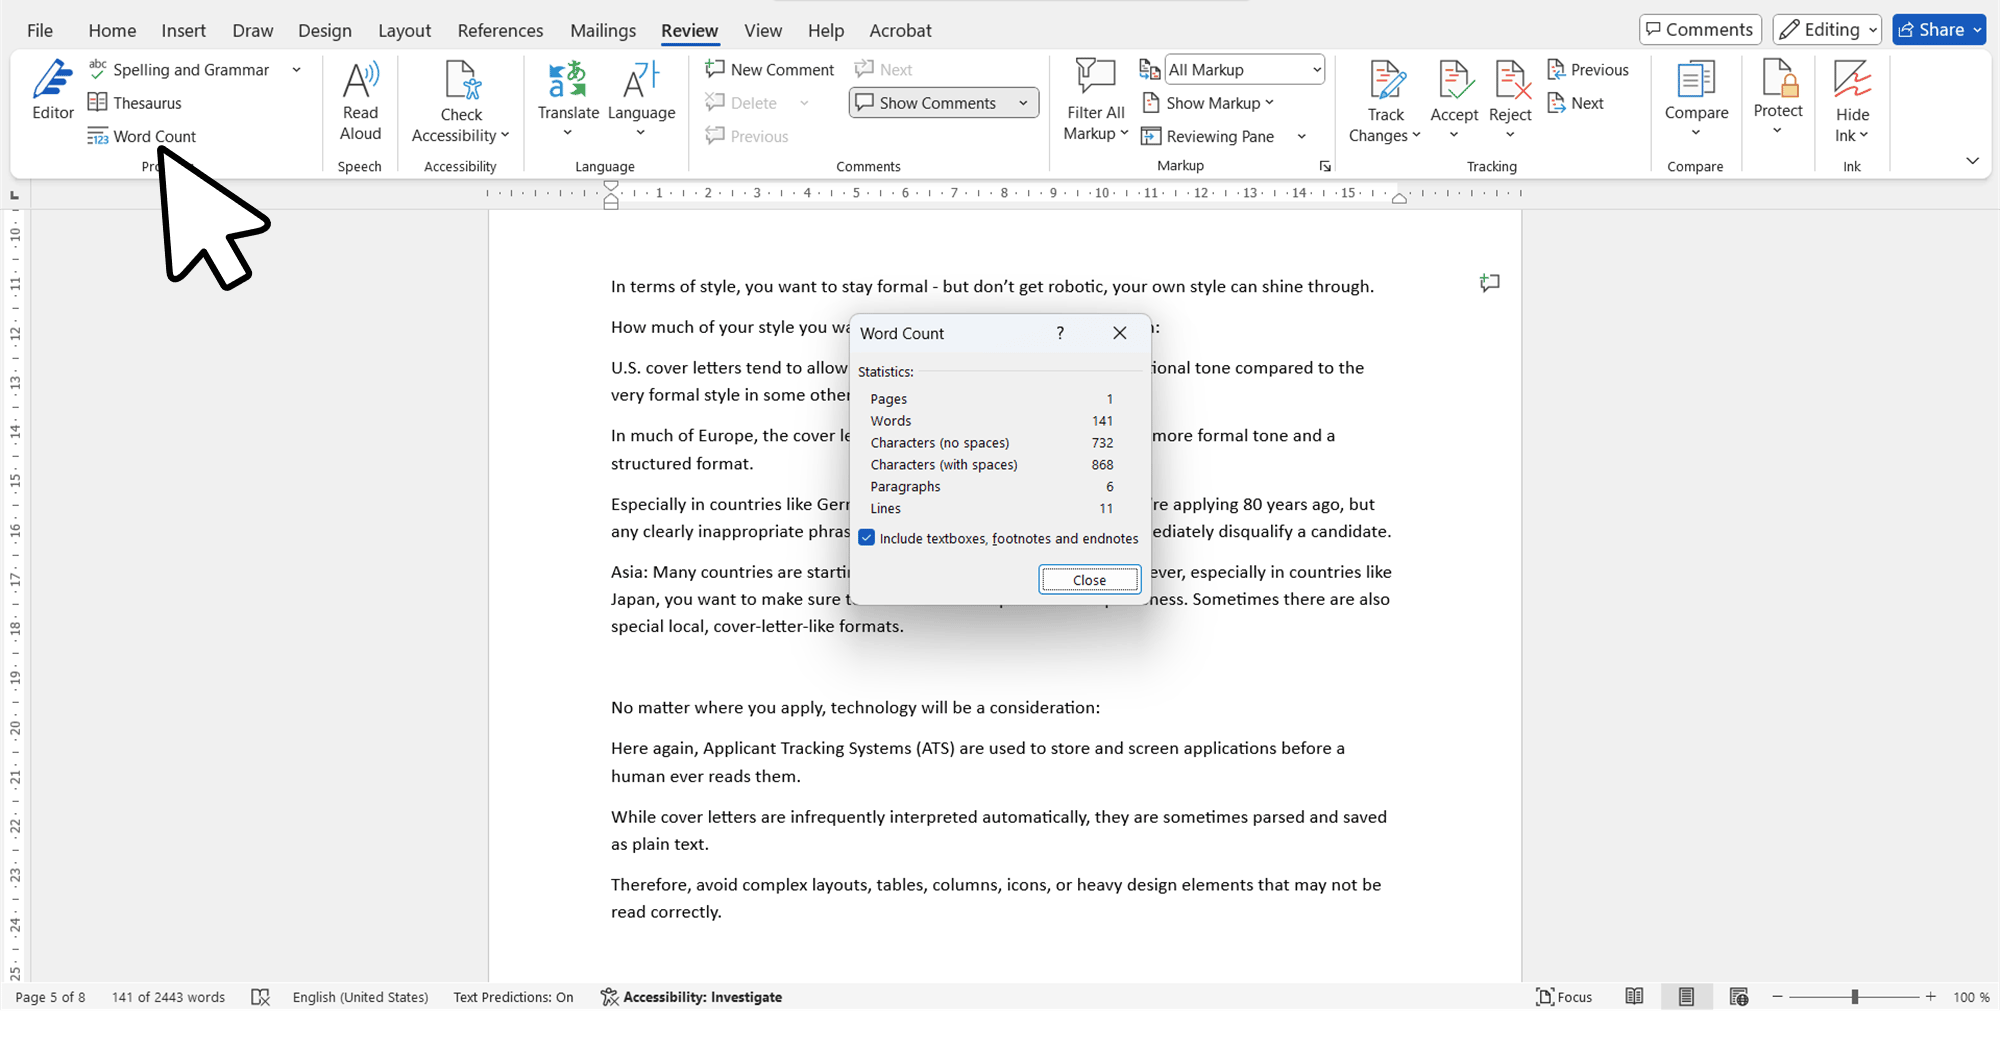Uncheck Include textboxes, footnotes and endnotes
The image size is (2000, 1041).
pos(867,538)
